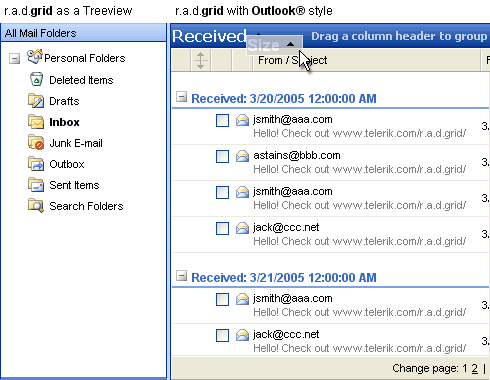Click the envelope icon of the second jsmith@aaa.com row under 3/20/2005

242,192
